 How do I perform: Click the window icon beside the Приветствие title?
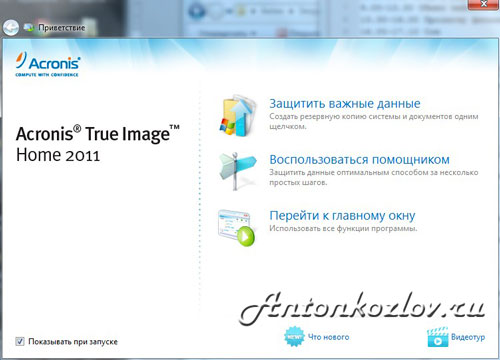[x=29, y=28]
